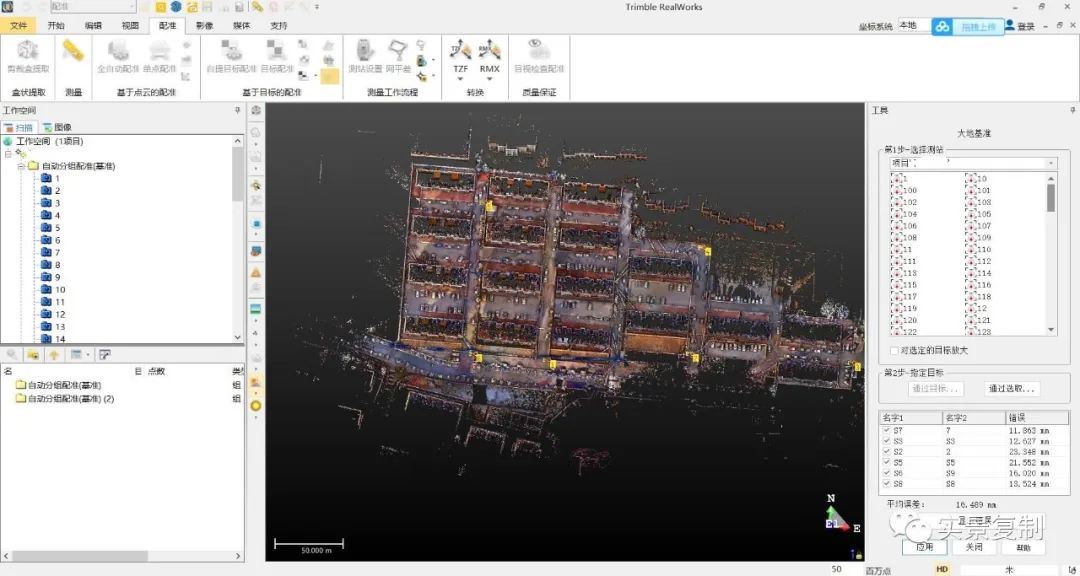Collapse the project node under 工作空间
The image size is (1080, 576).
pyautogui.click(x=8, y=154)
